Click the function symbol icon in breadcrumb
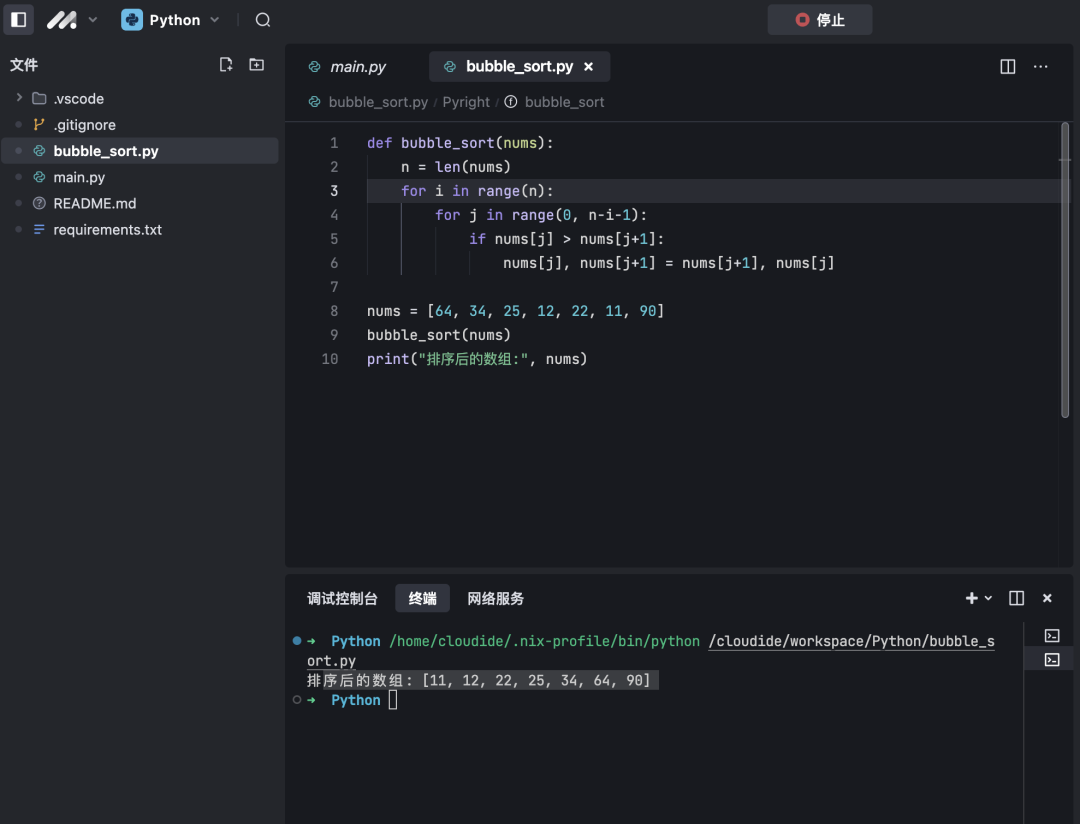 510,102
